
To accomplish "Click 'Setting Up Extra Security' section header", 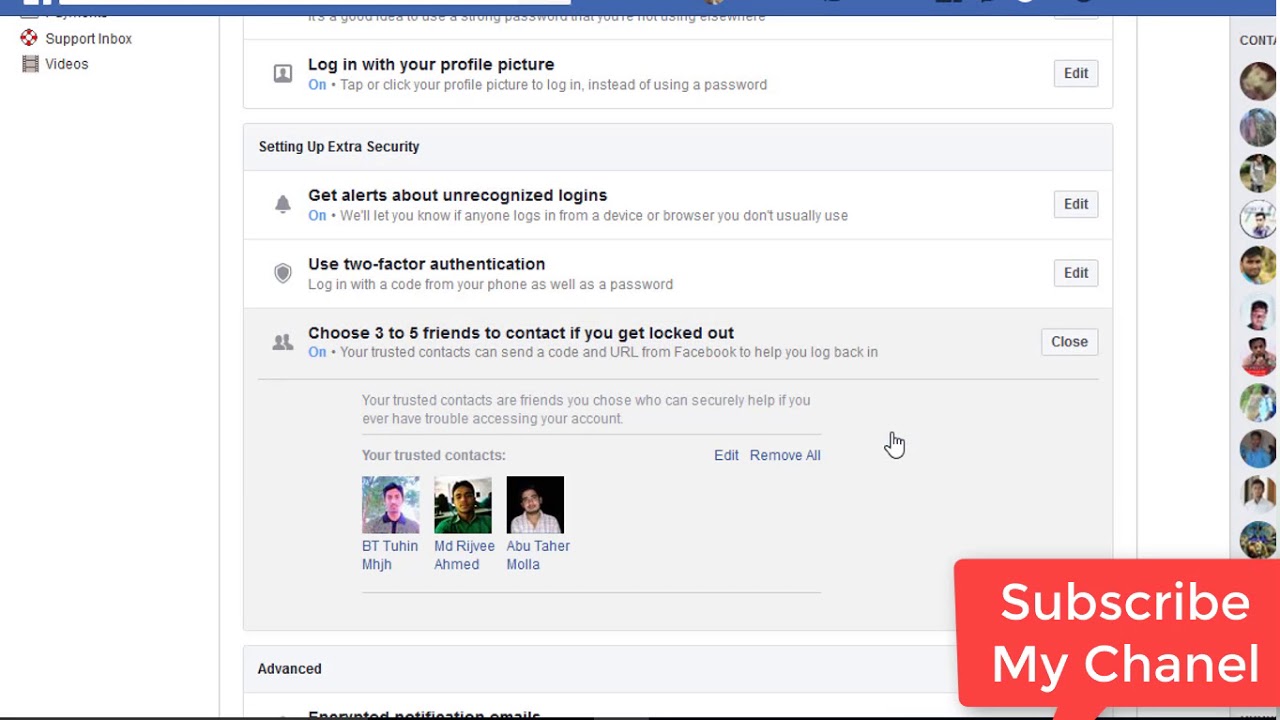I will 339,146.
